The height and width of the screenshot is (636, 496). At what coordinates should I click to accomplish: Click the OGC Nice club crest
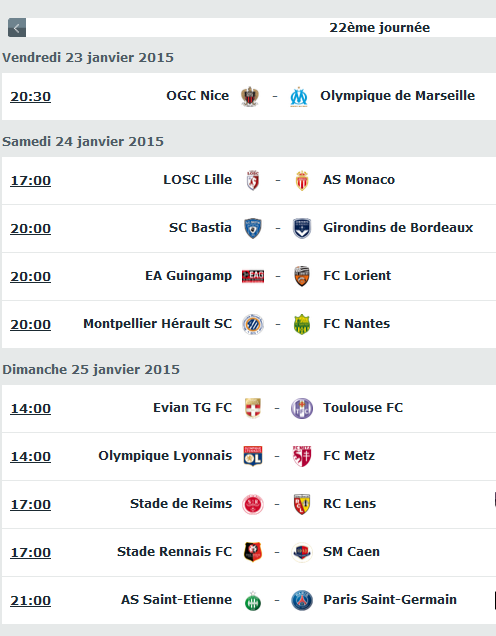(250, 97)
